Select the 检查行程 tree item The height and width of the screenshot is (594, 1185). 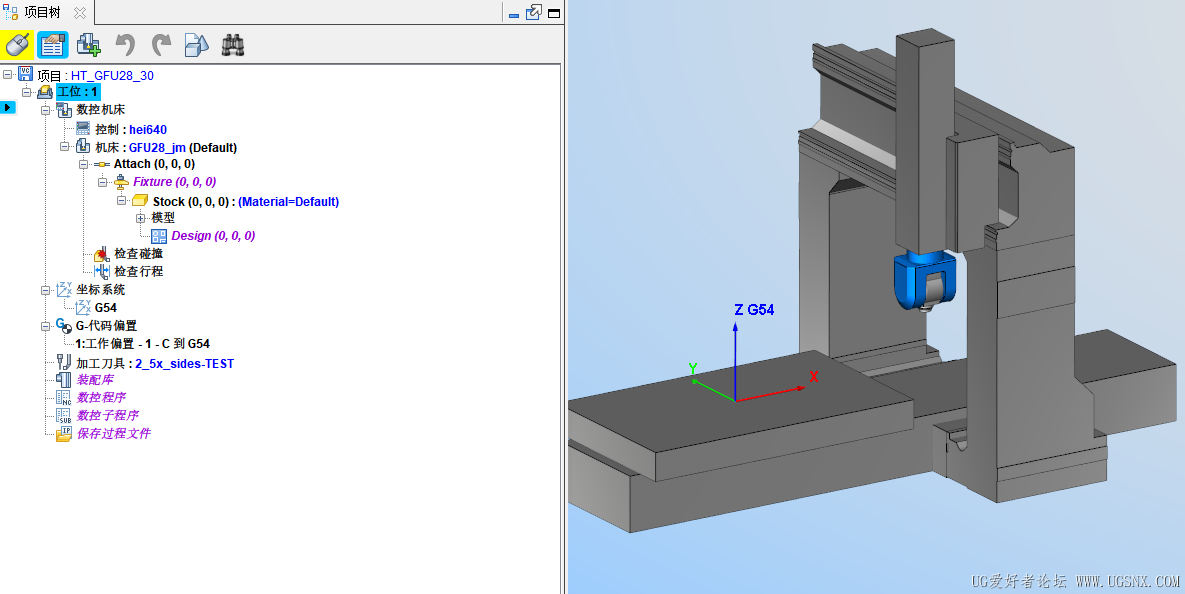(x=138, y=271)
